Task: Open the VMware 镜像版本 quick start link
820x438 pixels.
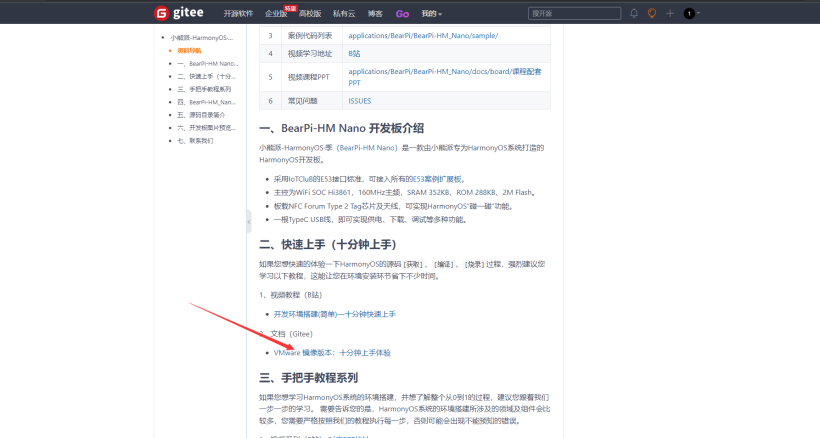Action: [332, 353]
